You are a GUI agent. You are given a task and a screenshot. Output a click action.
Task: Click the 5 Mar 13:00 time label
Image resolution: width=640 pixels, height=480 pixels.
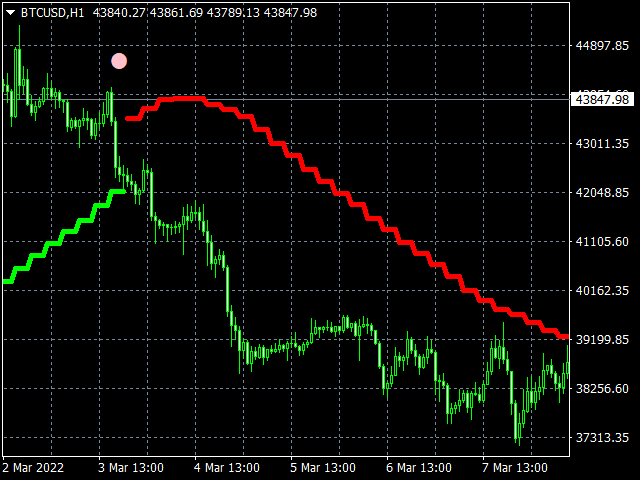[323, 467]
